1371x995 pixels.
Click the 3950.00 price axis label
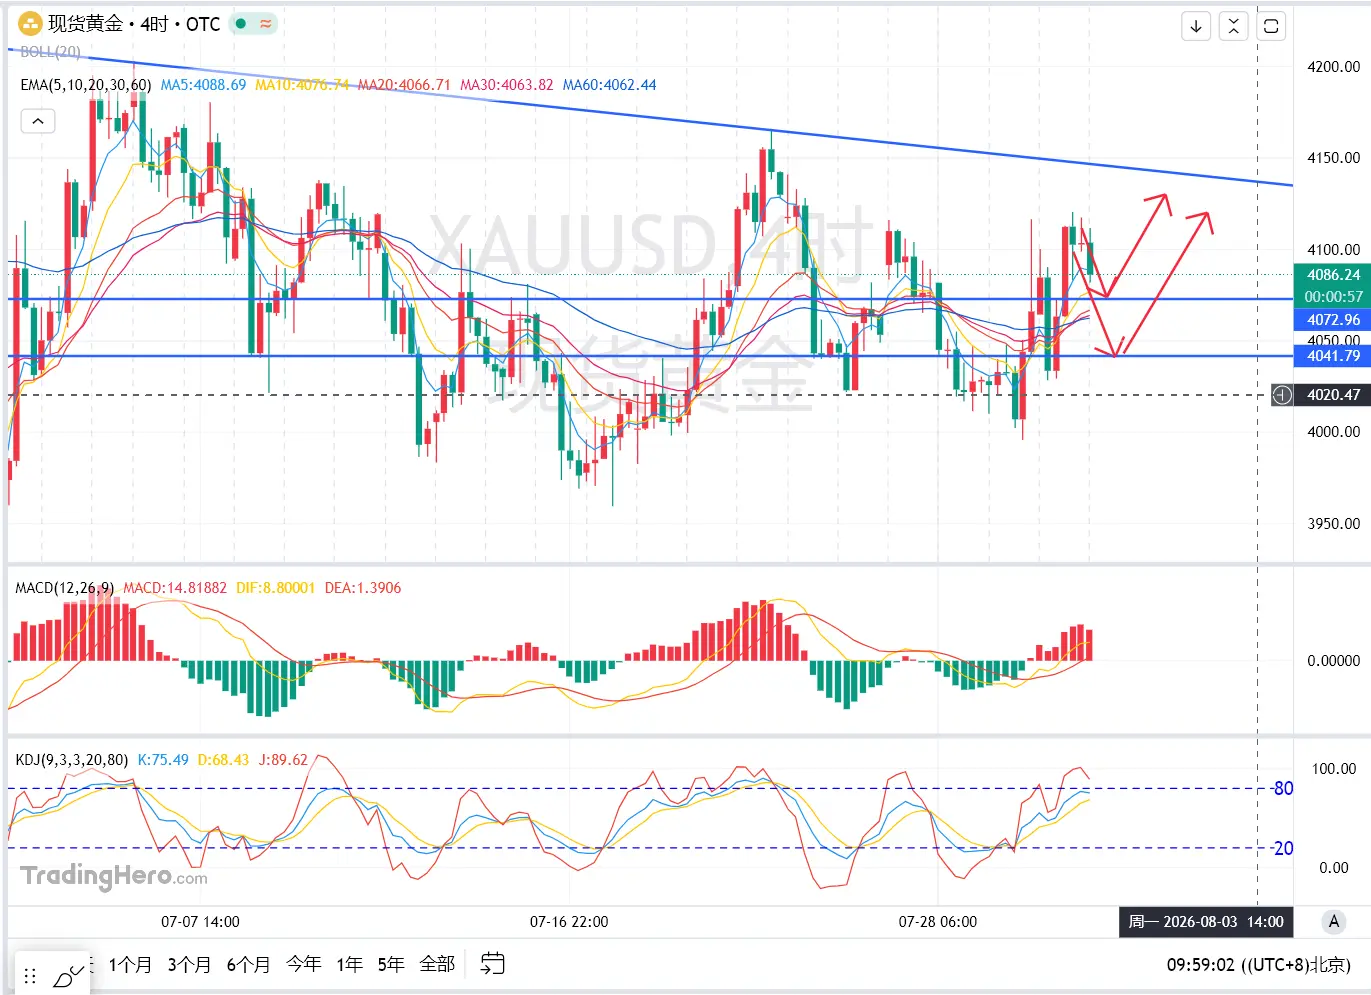pos(1333,524)
